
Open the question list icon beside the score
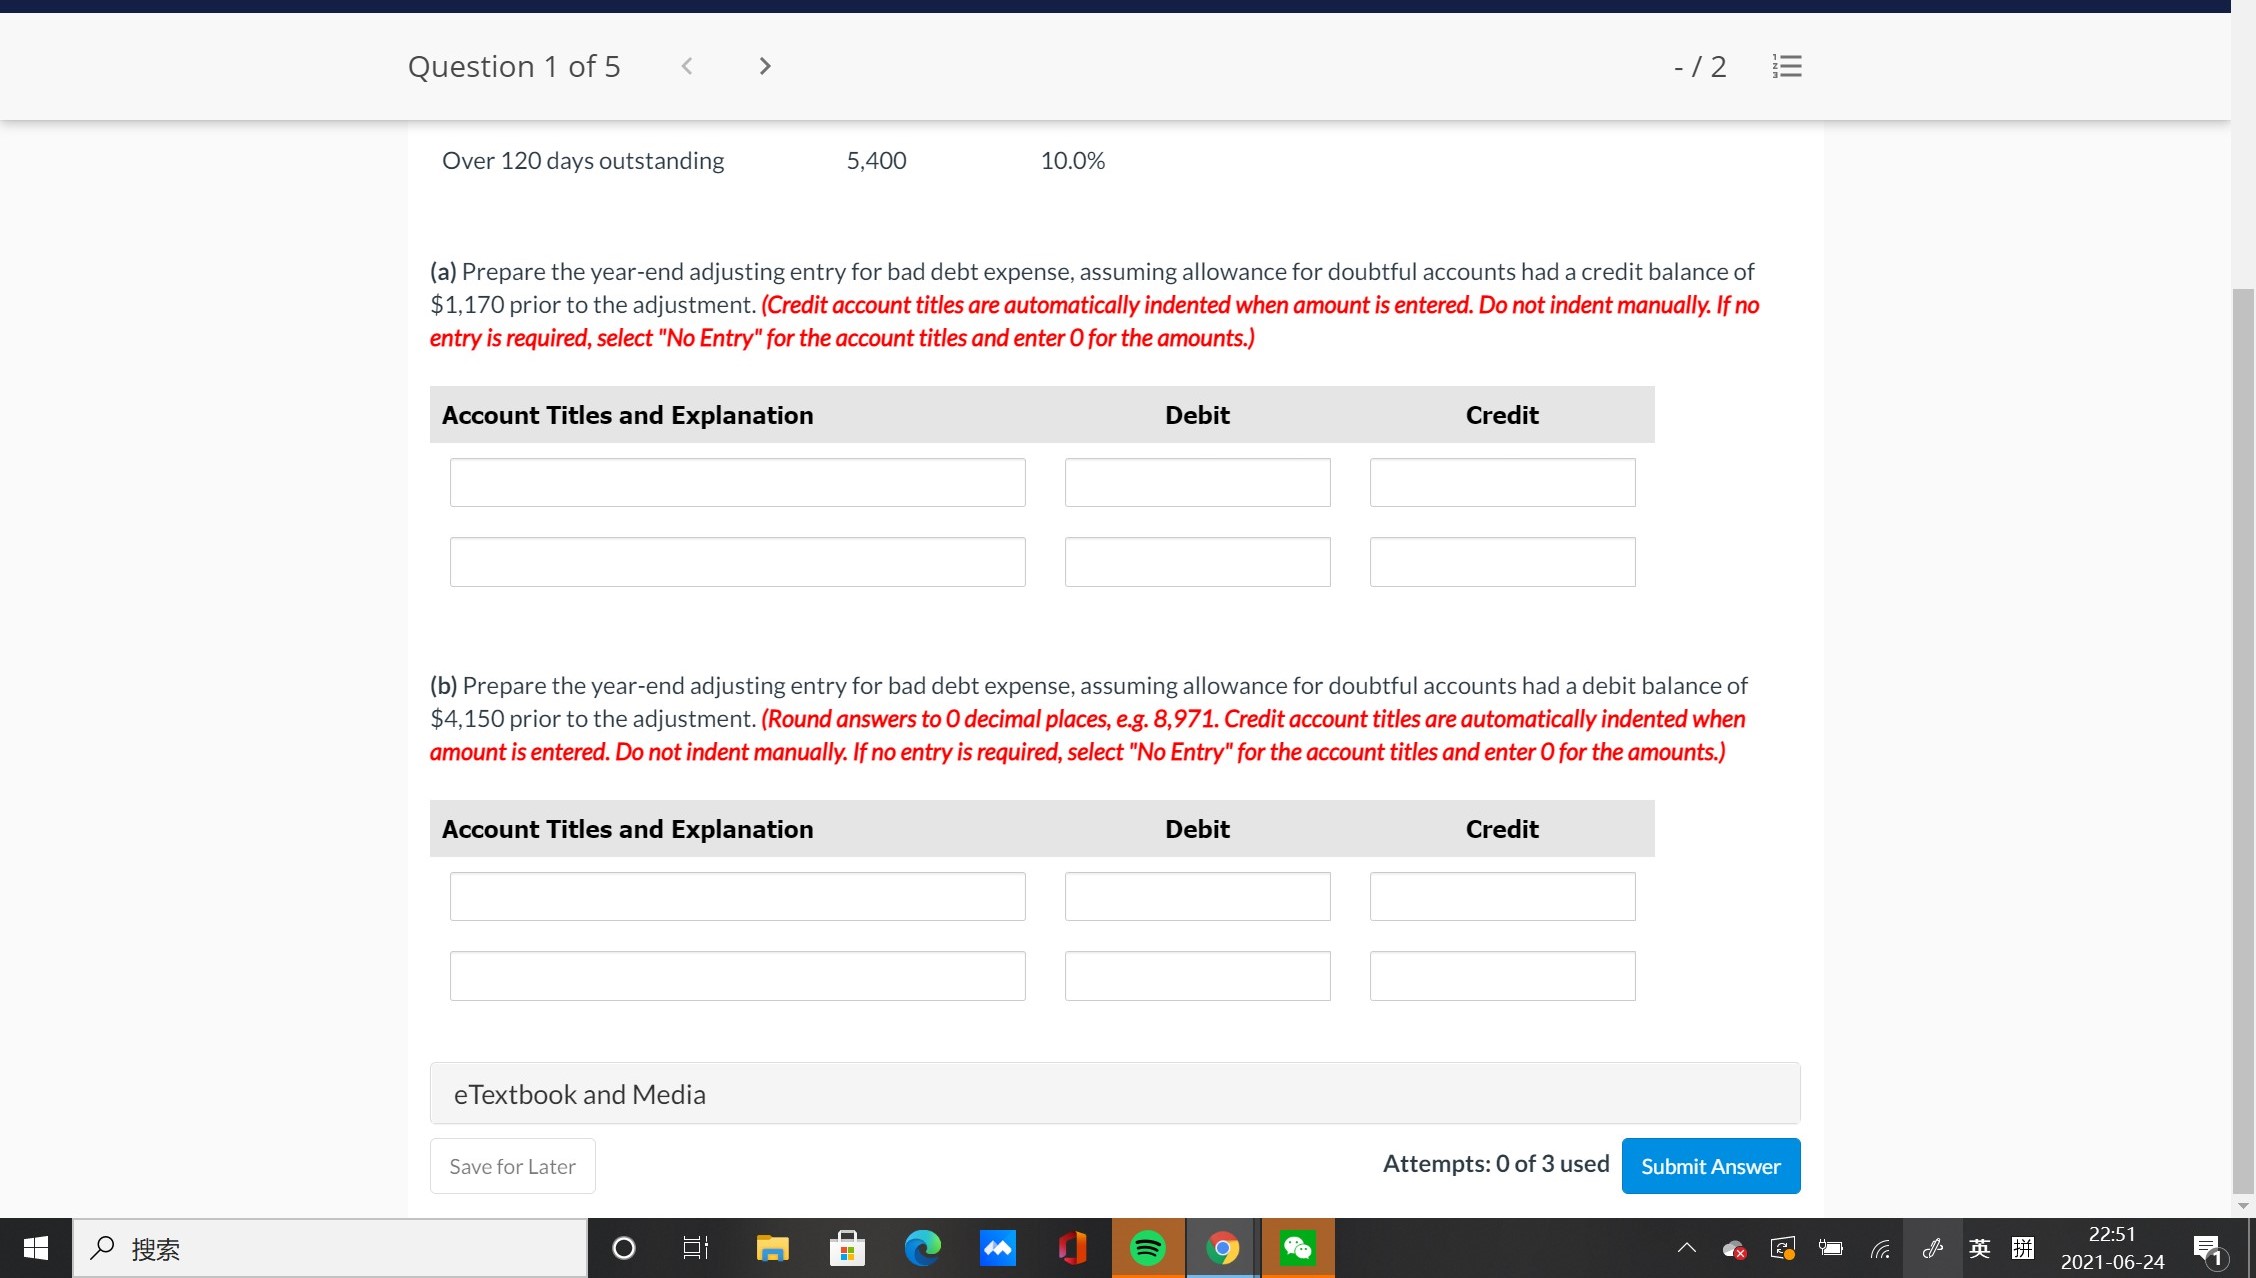click(1787, 66)
